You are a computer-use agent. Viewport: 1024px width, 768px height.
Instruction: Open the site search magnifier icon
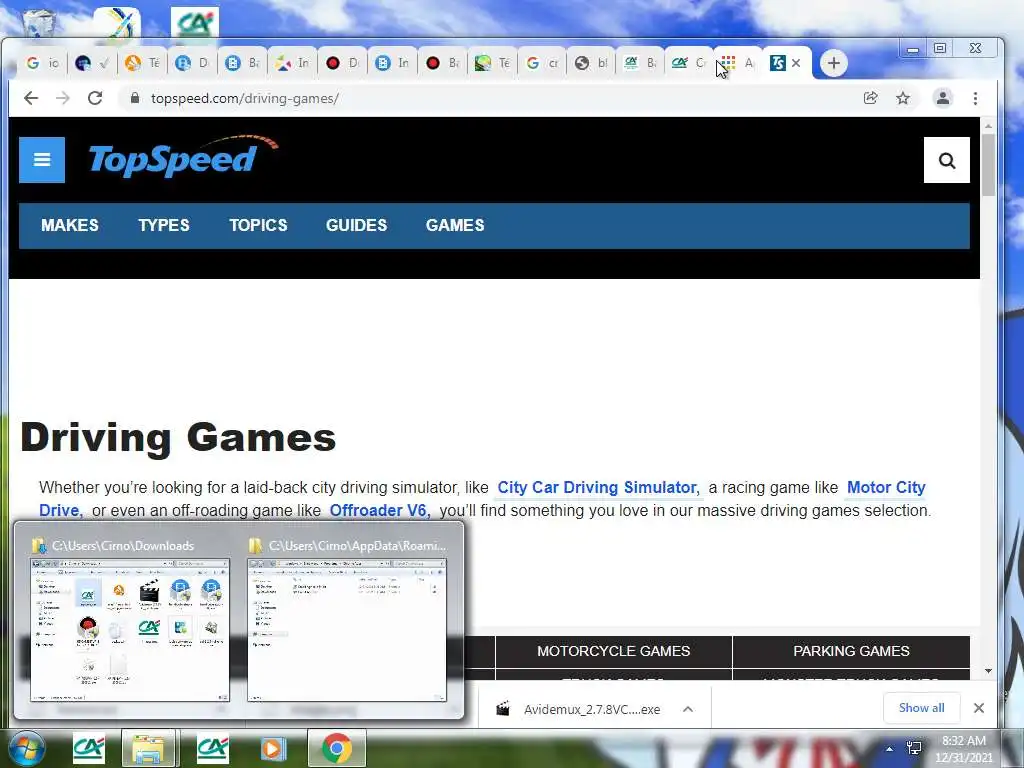click(946, 160)
